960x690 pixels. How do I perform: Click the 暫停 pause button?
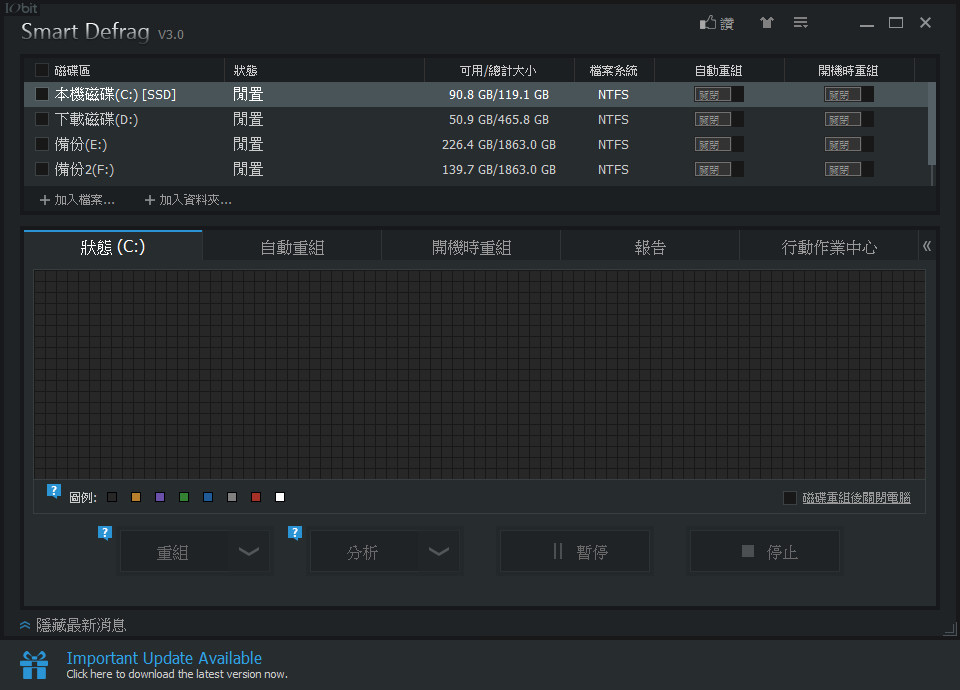[575, 552]
